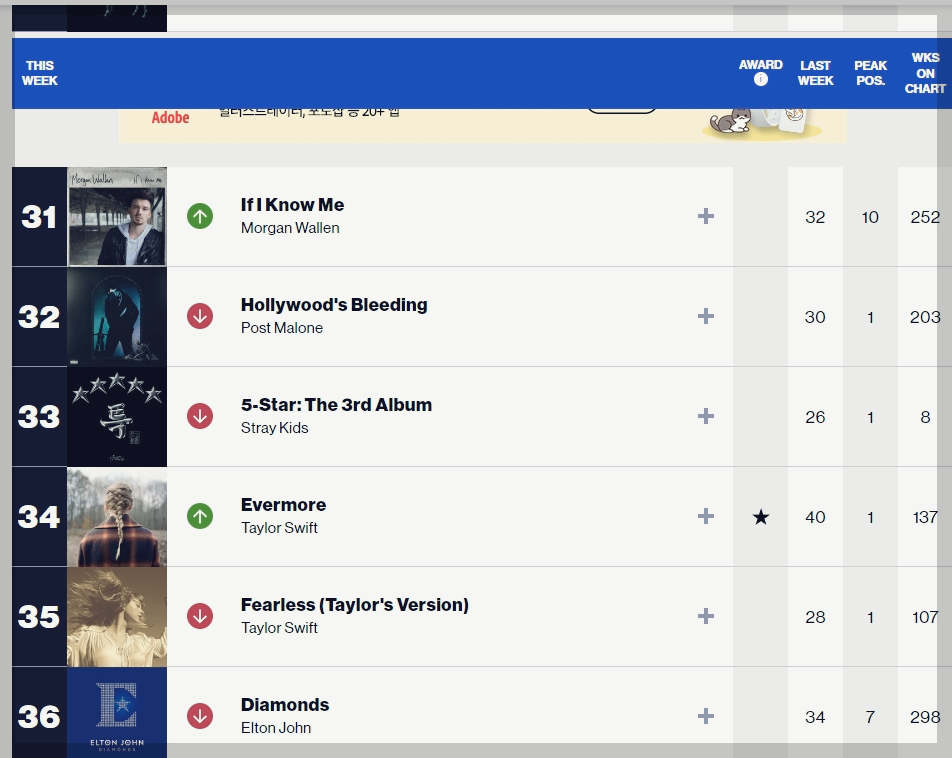Click rank number 35
Screen dimensions: 952x758
39,616
